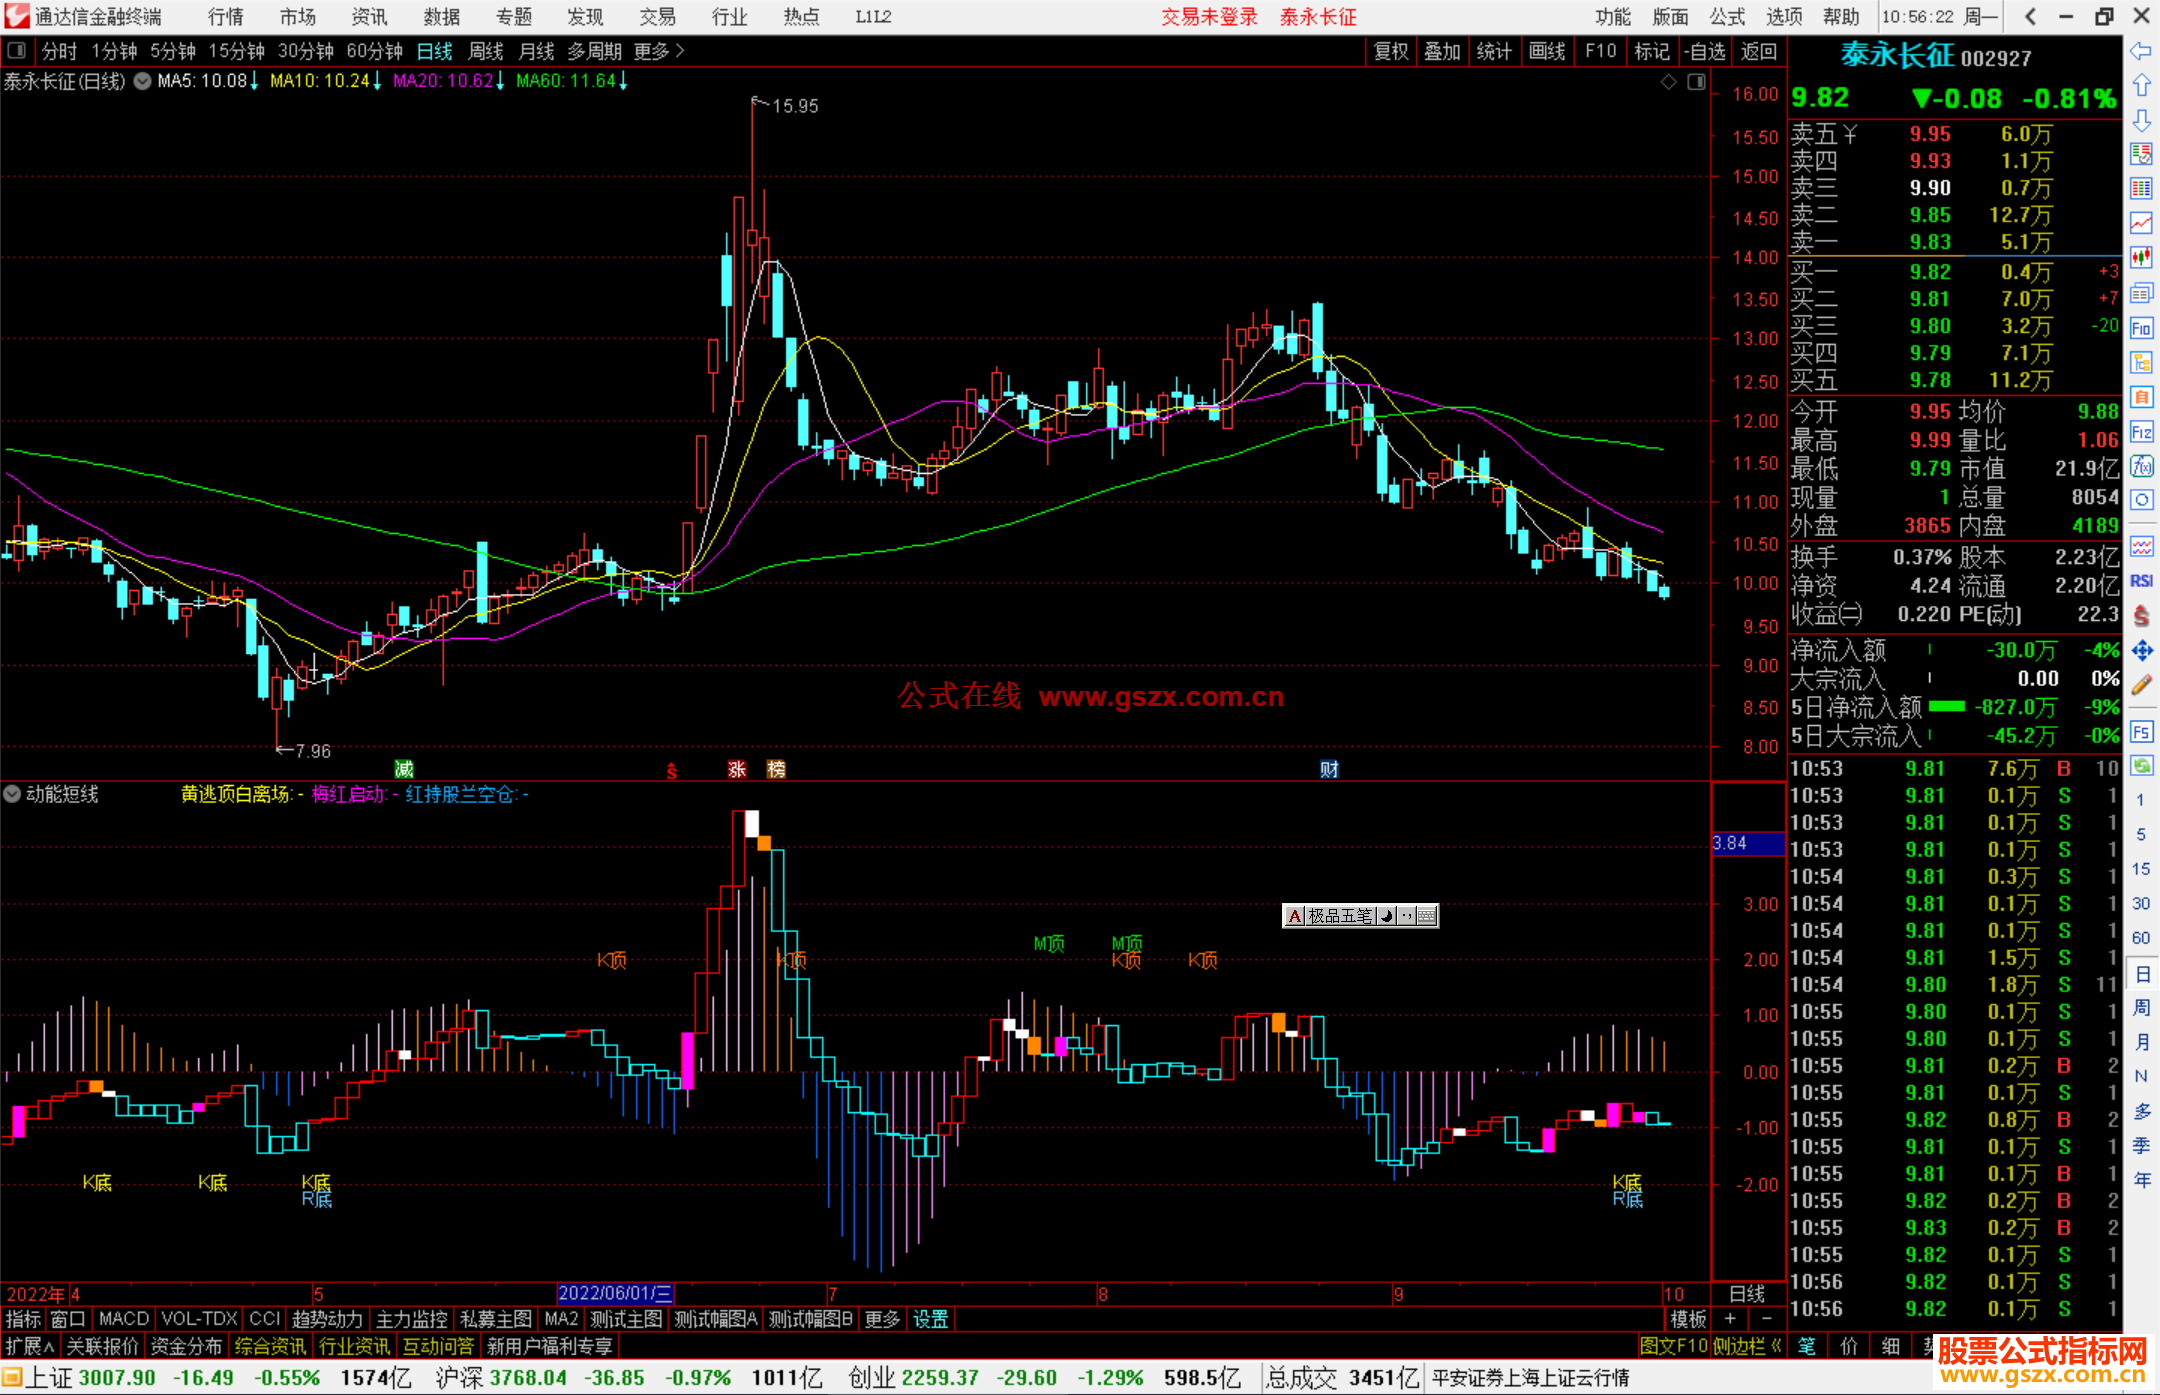Image resolution: width=2160 pixels, height=1395 pixels.
Task: Click the back arrow icon in right sidebar
Action: 2141,51
